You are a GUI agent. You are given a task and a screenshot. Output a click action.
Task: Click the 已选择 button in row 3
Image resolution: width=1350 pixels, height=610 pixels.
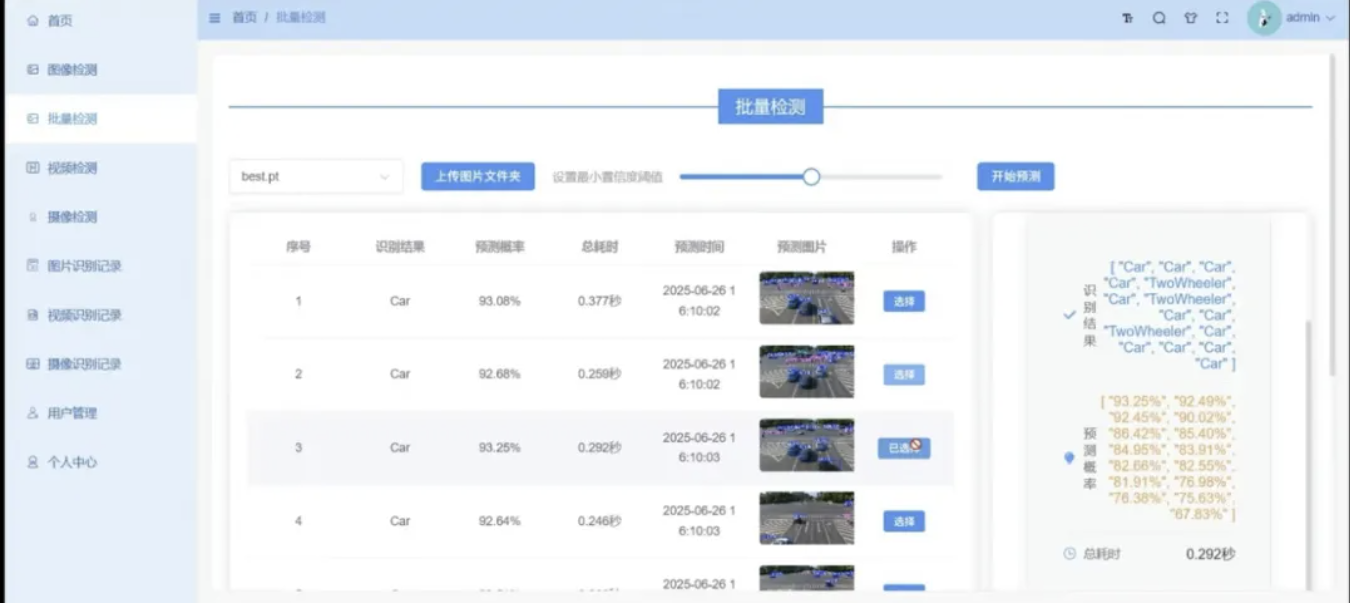pyautogui.click(x=904, y=448)
